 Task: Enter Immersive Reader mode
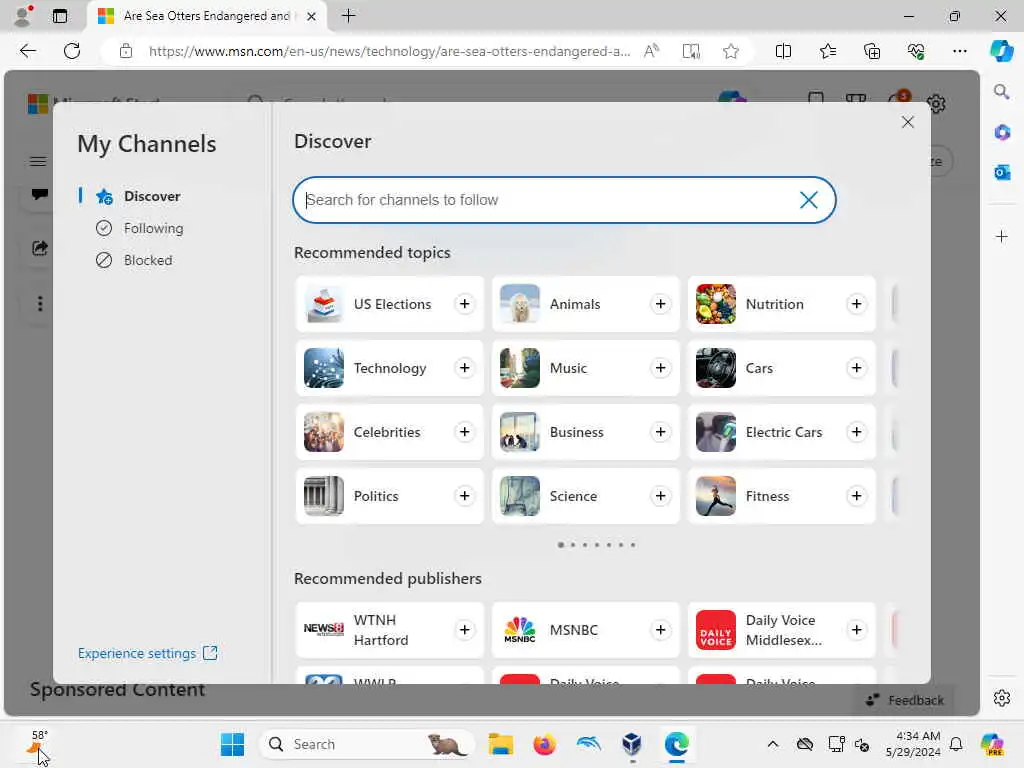click(691, 51)
